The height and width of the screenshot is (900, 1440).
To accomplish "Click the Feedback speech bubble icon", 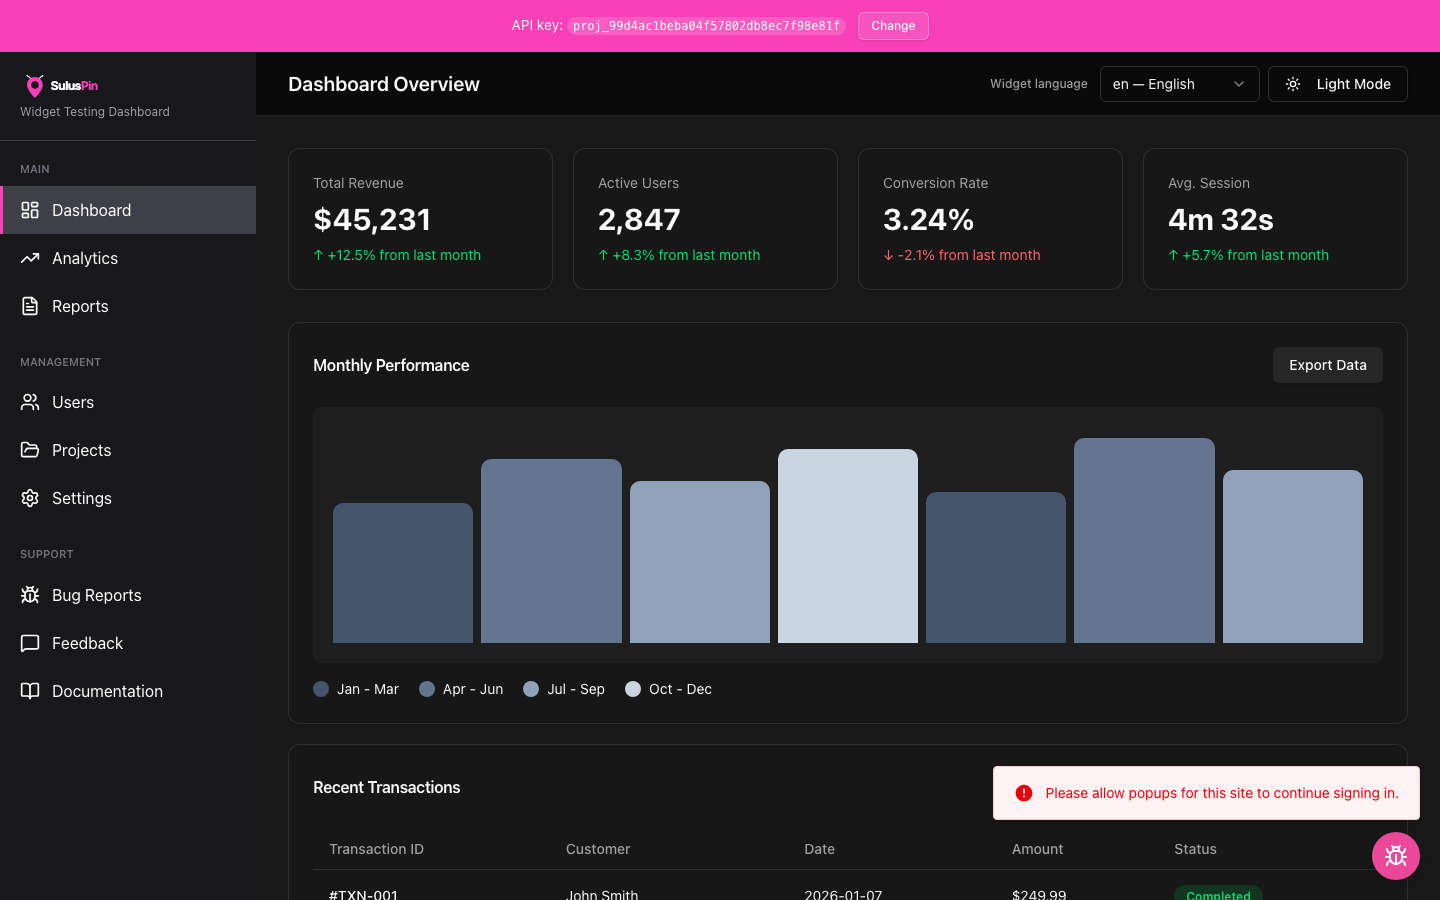I will point(30,643).
